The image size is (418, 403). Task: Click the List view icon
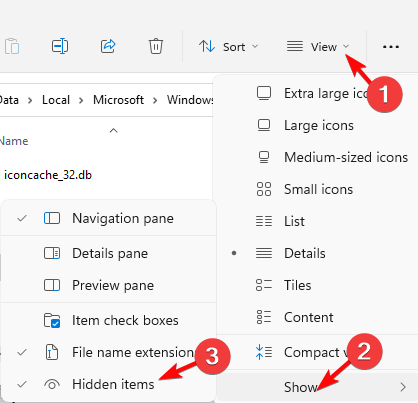264,221
